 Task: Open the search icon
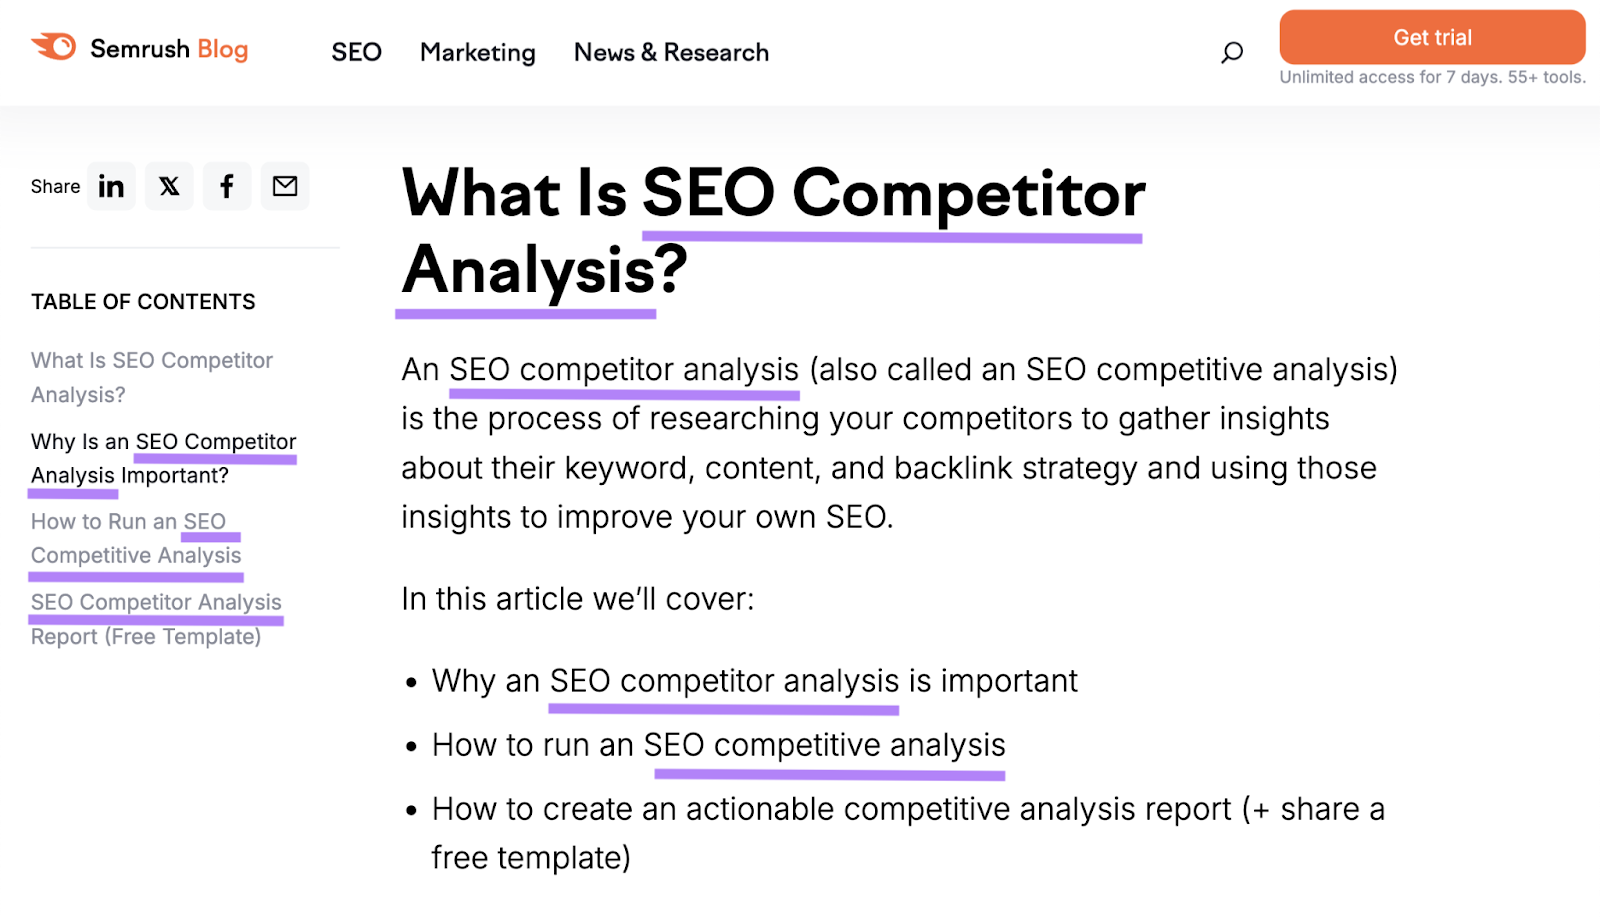pos(1231,52)
